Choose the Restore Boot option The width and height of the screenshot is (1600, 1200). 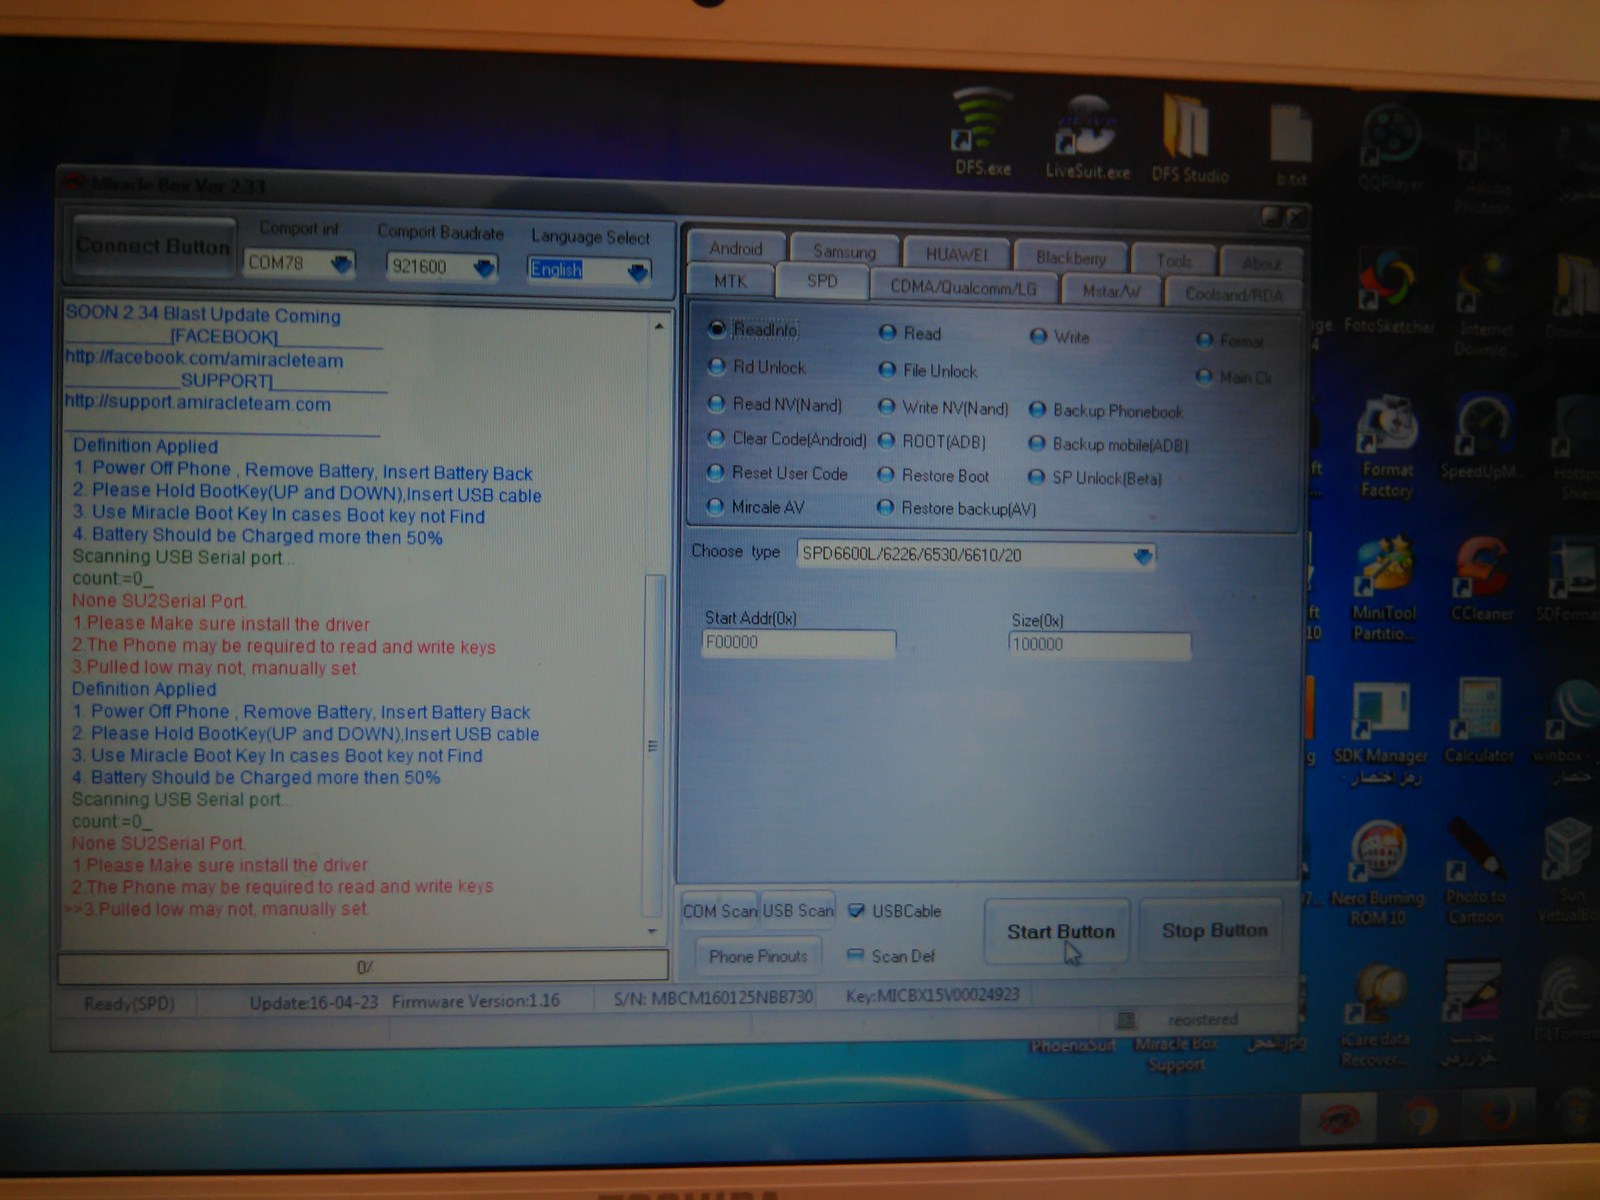pyautogui.click(x=934, y=476)
